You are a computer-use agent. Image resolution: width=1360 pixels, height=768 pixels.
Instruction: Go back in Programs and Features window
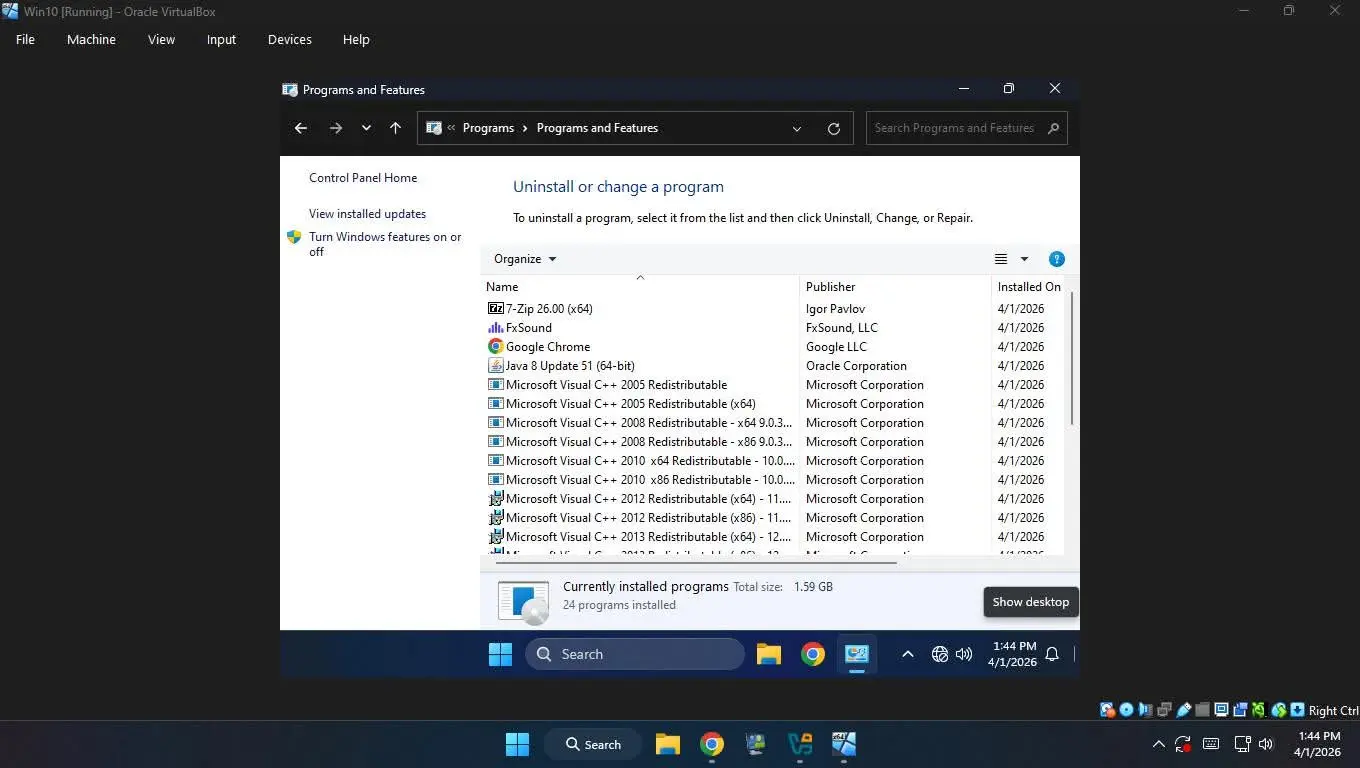point(300,128)
